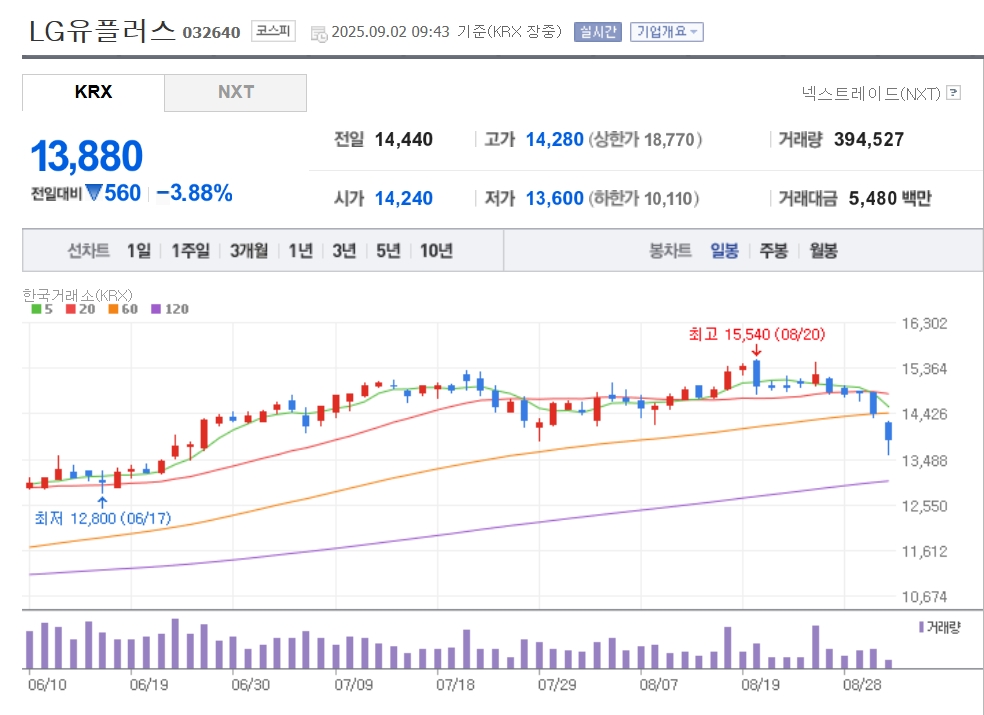Click the trading volume value 394,527
The width and height of the screenshot is (984, 715).
tap(869, 139)
